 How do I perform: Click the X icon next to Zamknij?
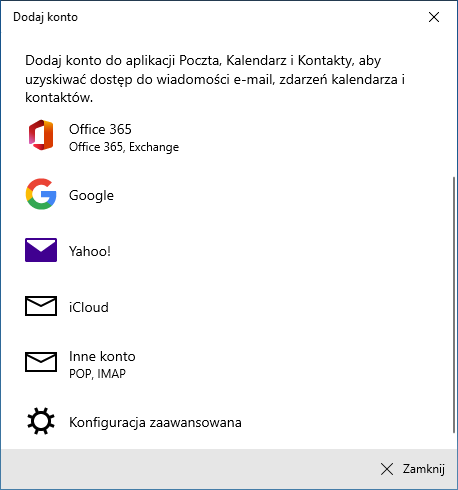387,469
